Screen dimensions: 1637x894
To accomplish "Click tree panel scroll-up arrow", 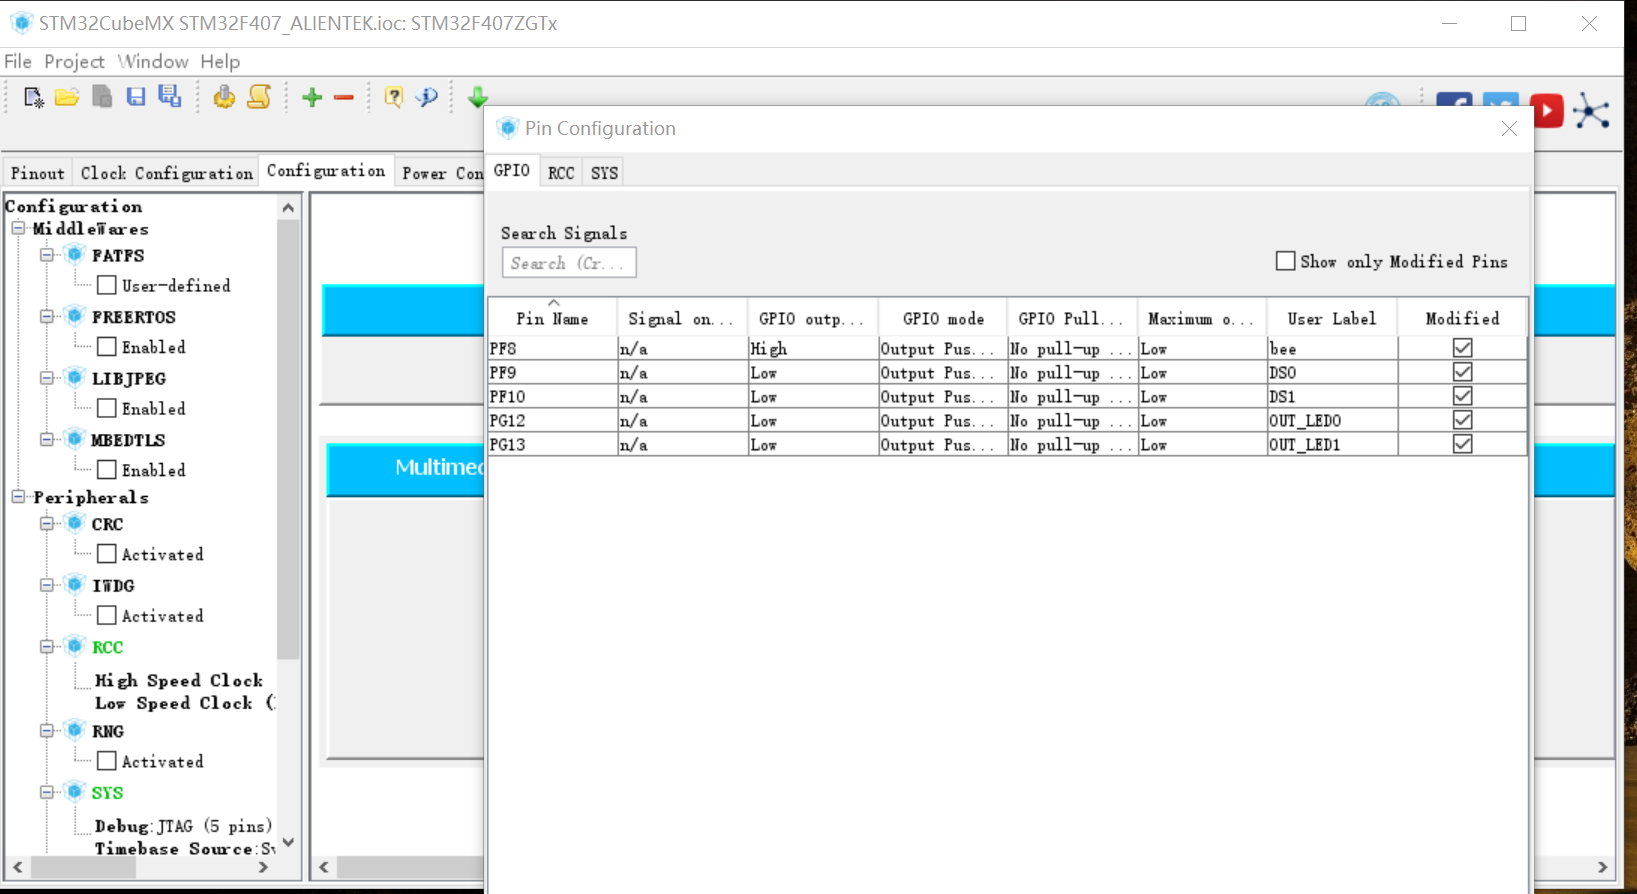I will (x=289, y=207).
